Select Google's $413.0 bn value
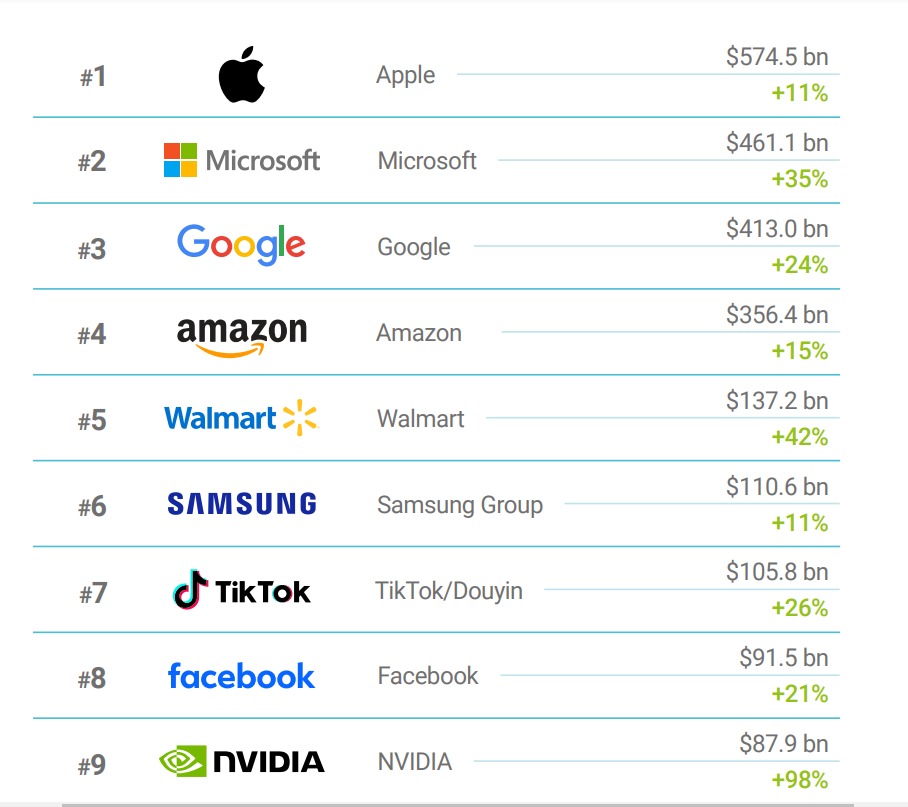Viewport: 908px width, 807px height. click(777, 229)
